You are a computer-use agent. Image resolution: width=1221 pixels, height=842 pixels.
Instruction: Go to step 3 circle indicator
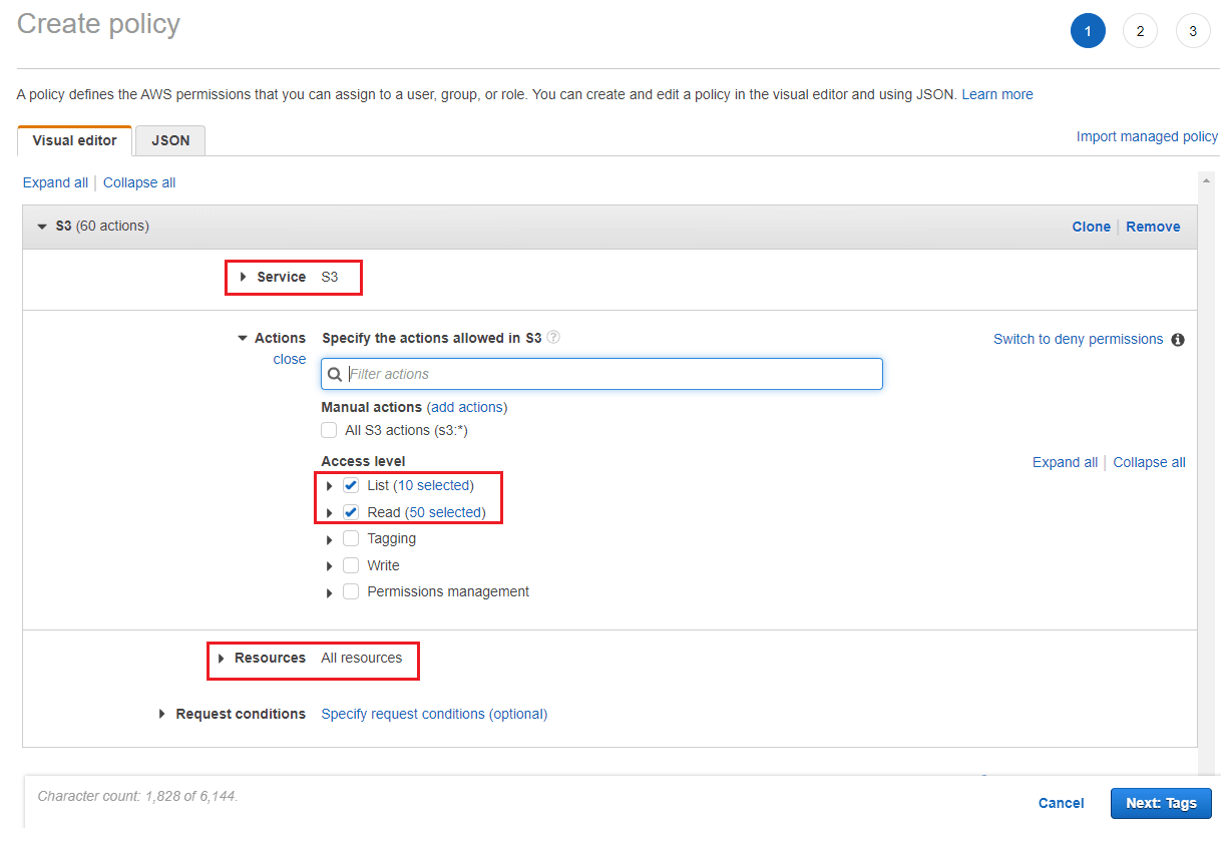click(x=1193, y=31)
